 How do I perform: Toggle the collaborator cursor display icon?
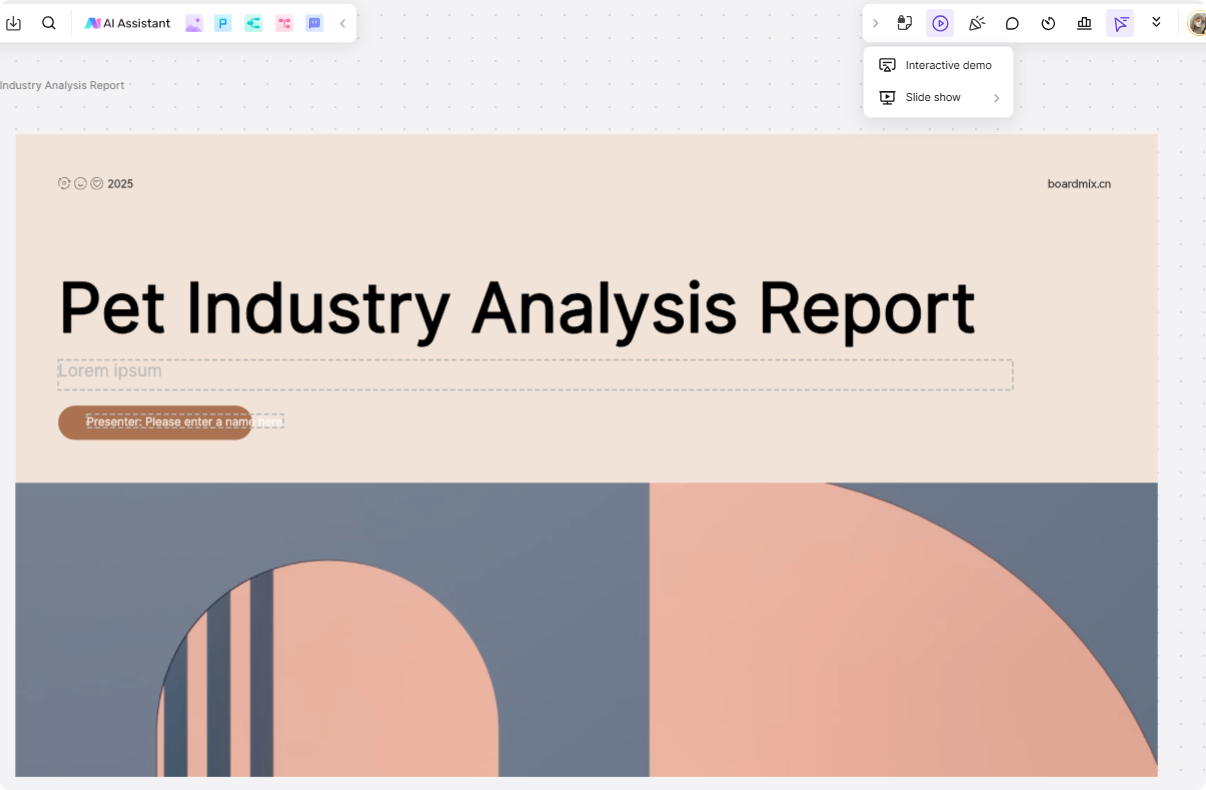(x=1120, y=23)
